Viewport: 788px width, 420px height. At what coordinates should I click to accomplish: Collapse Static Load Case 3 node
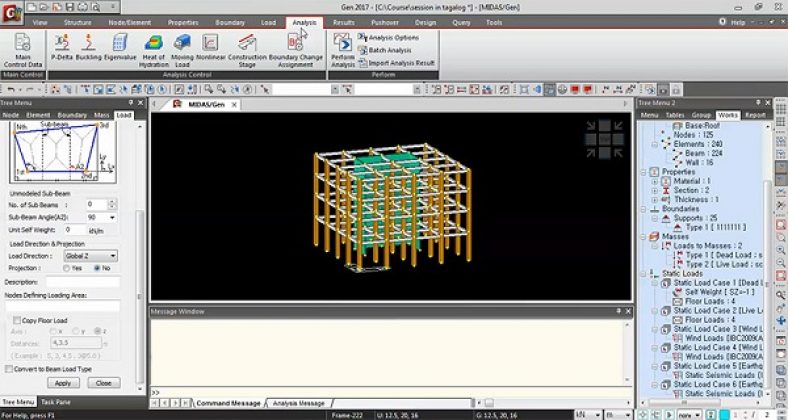pos(655,329)
